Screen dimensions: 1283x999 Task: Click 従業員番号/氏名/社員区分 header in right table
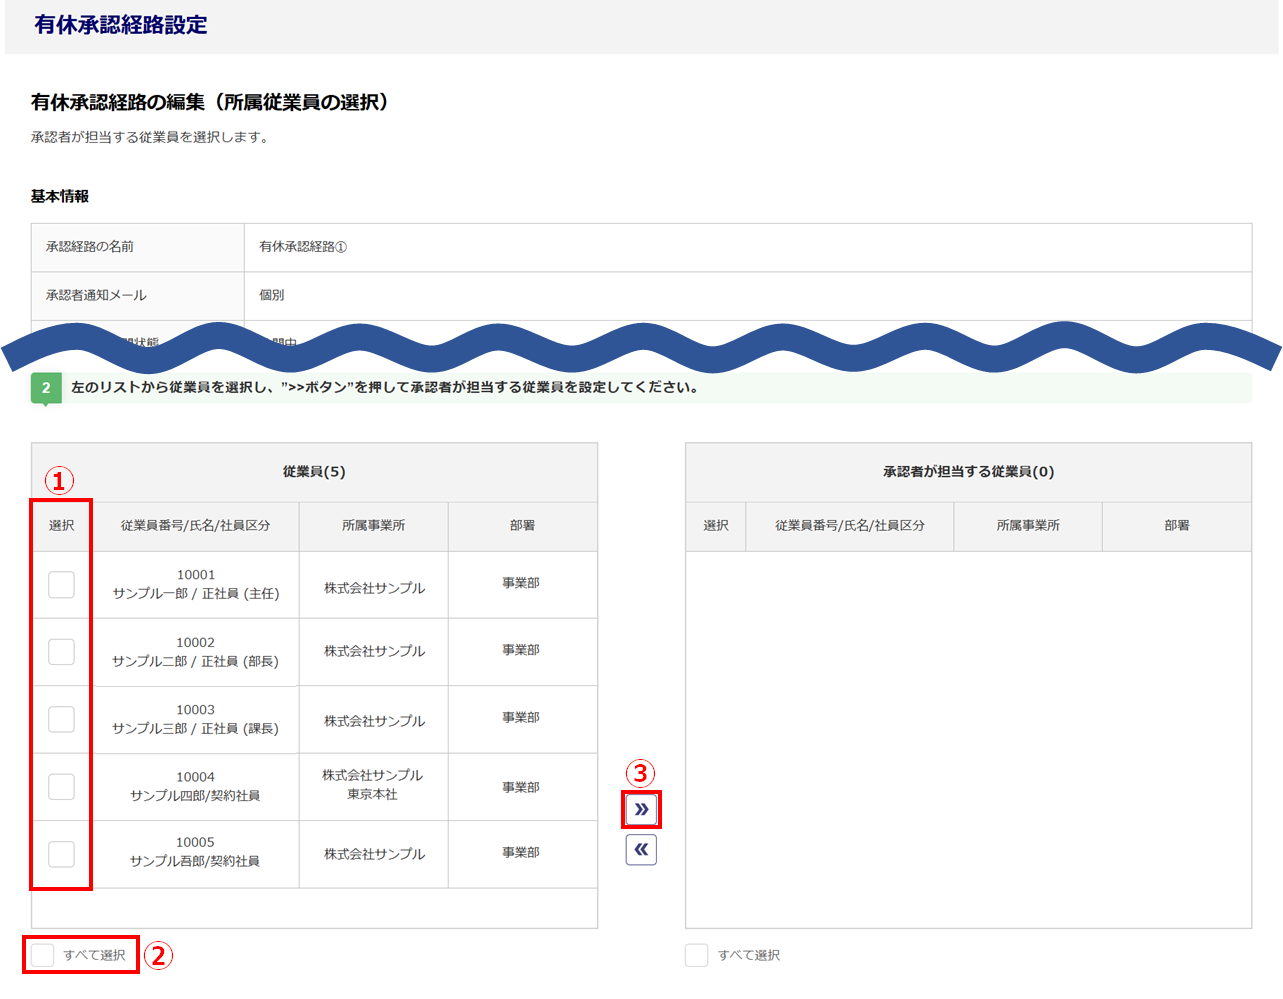click(849, 526)
